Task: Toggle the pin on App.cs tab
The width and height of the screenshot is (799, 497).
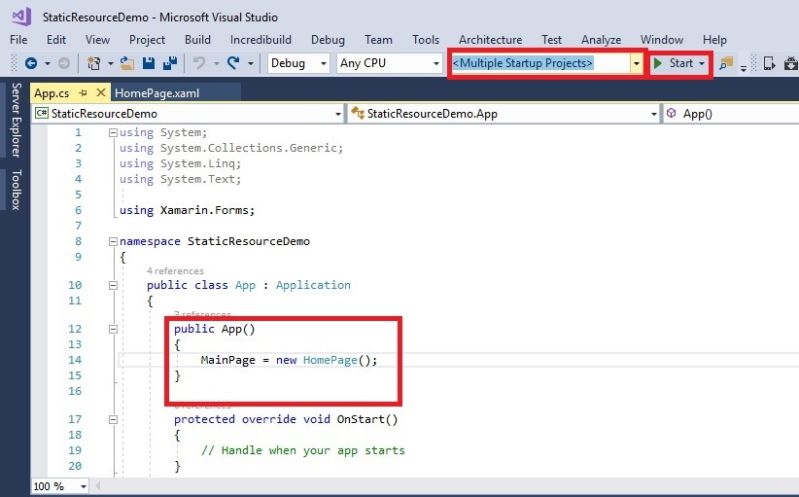Action: [x=83, y=93]
